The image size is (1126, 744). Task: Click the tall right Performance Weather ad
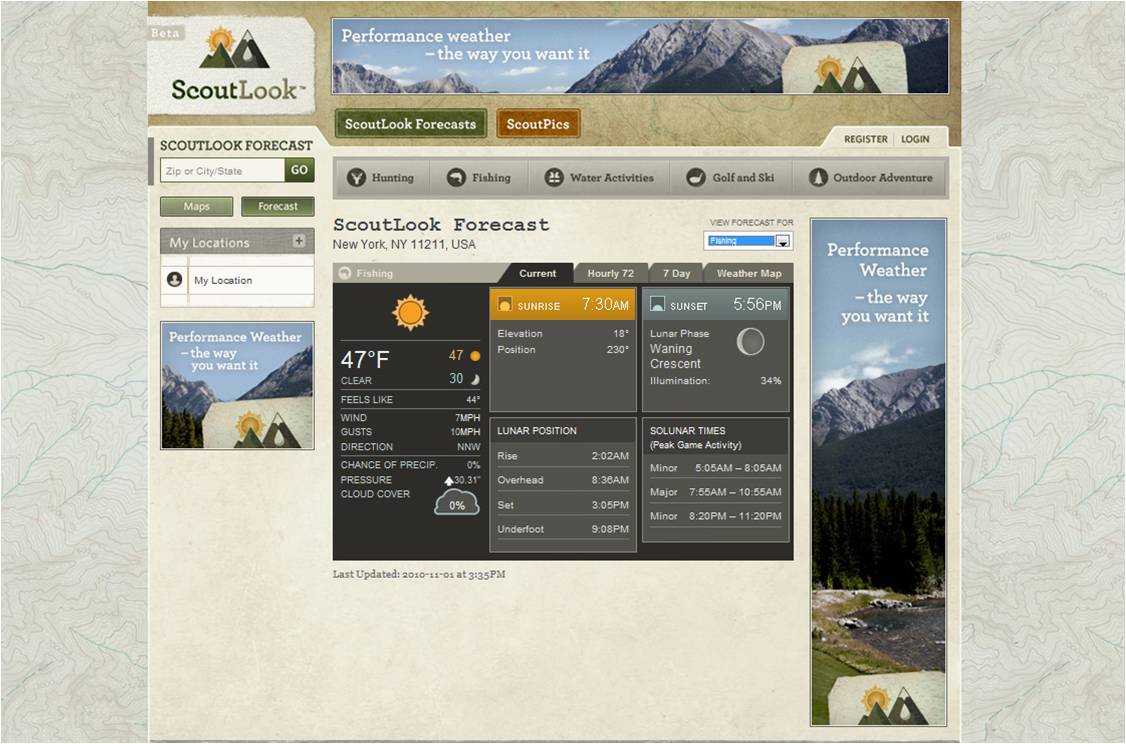pyautogui.click(x=878, y=472)
